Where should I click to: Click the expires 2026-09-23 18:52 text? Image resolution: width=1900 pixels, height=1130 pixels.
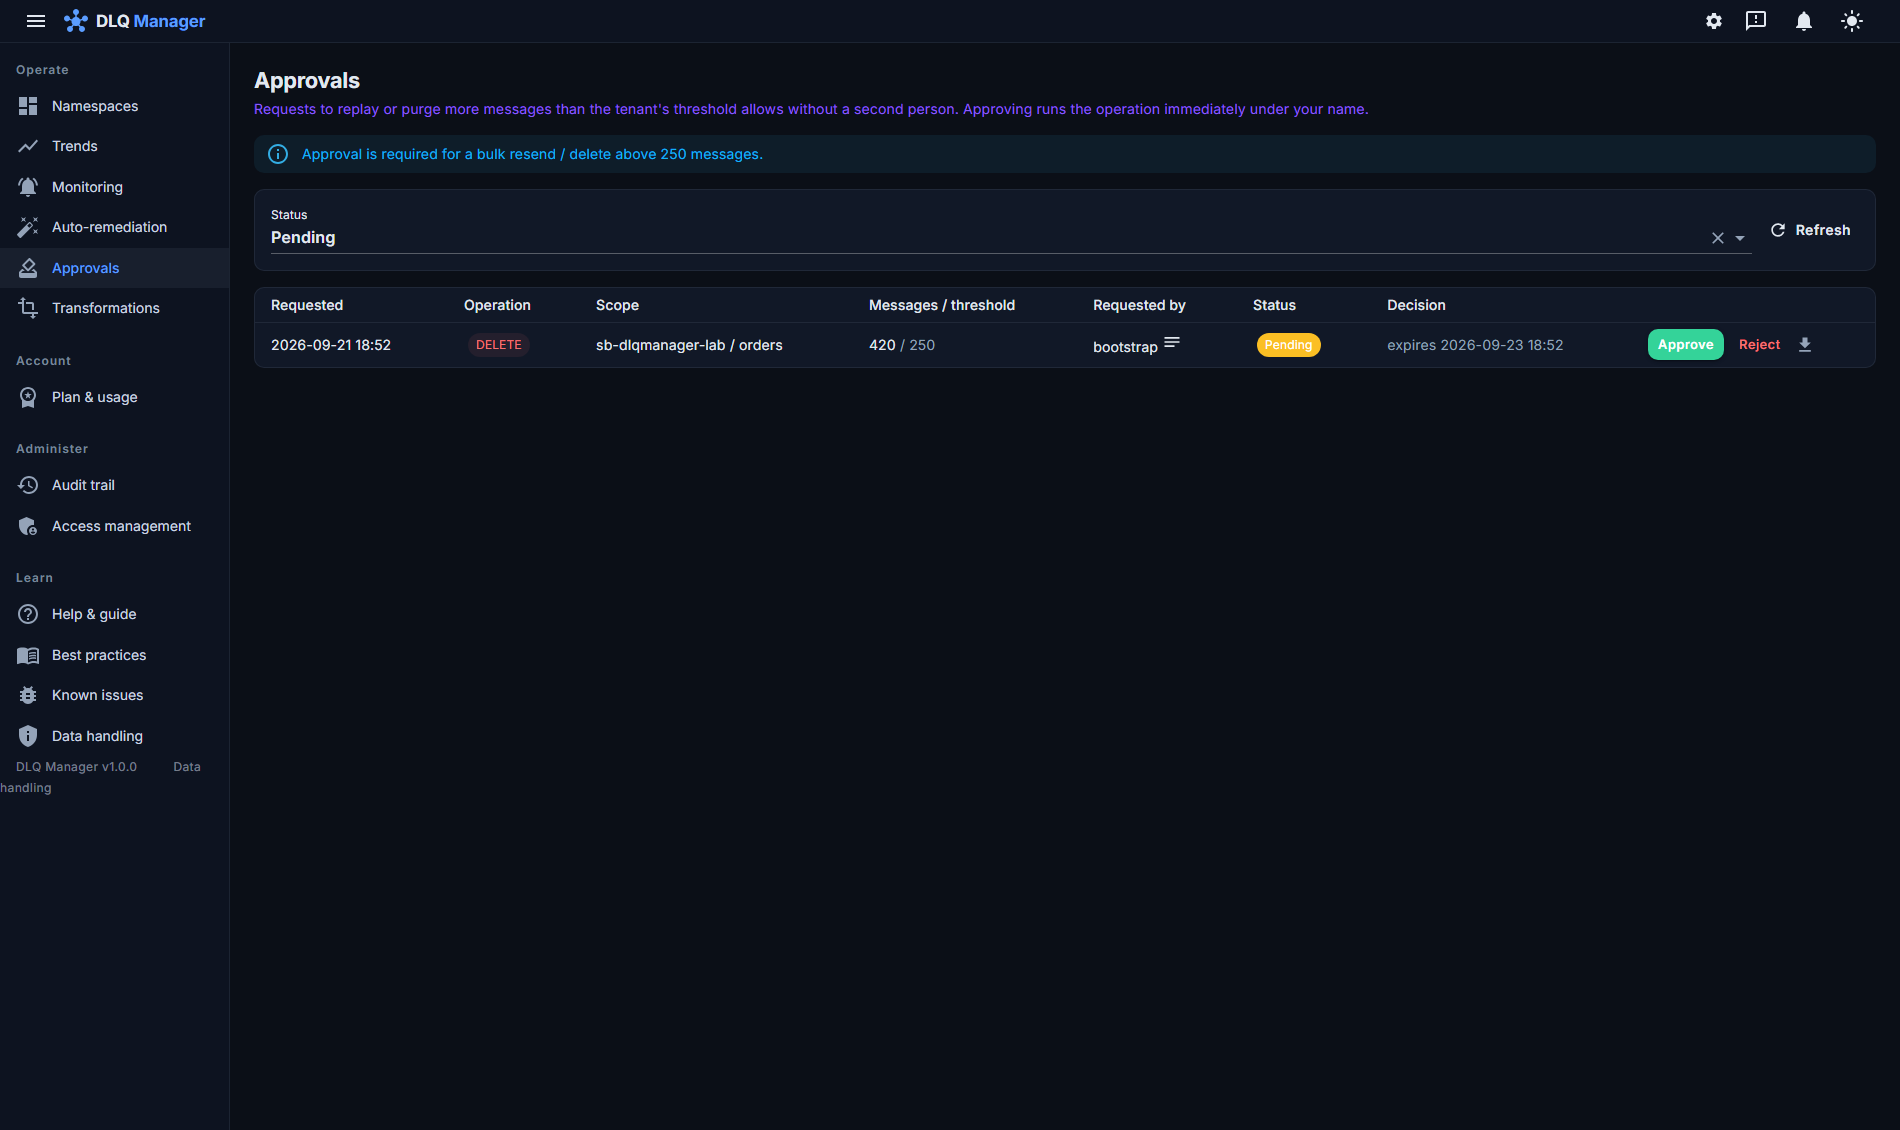tap(1475, 345)
